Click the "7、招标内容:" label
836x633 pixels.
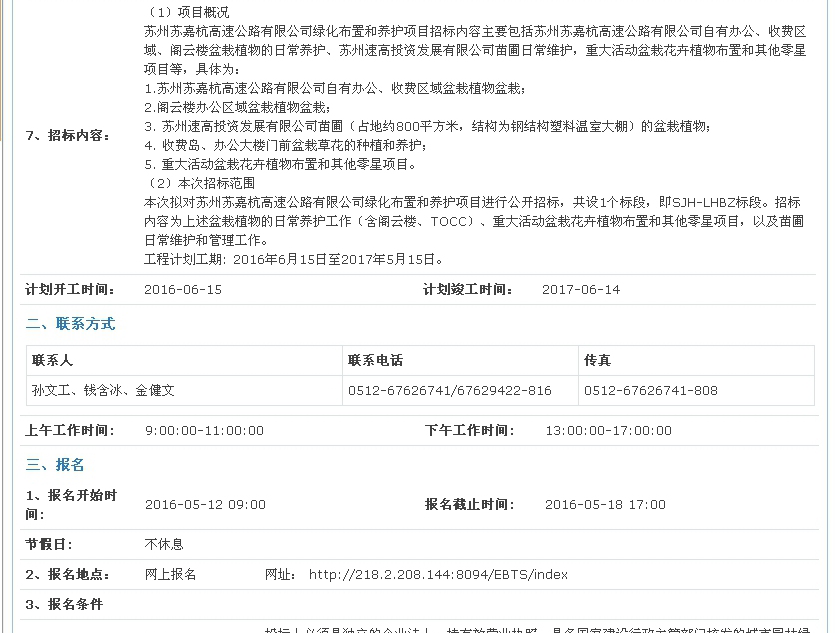68,135
